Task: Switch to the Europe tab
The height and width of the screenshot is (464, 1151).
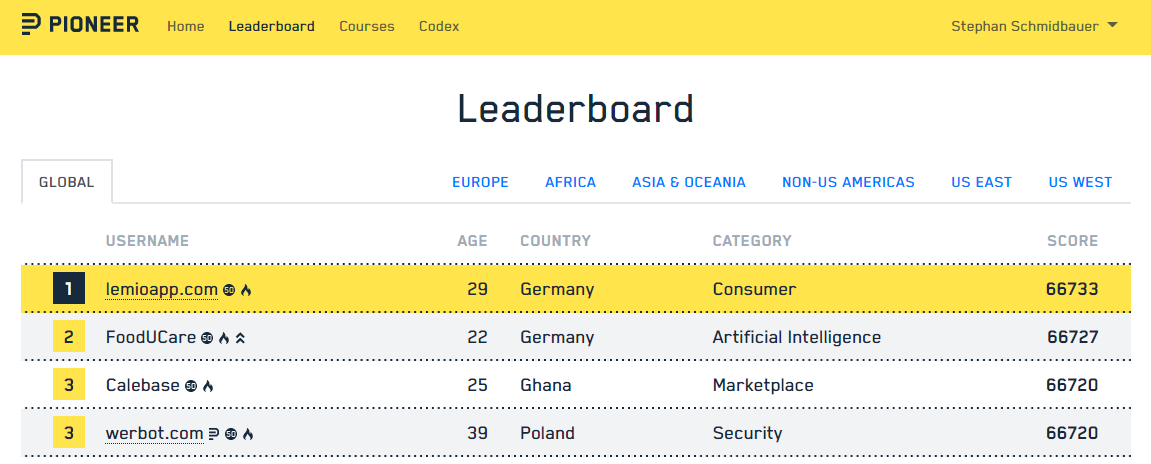Action: (480, 182)
